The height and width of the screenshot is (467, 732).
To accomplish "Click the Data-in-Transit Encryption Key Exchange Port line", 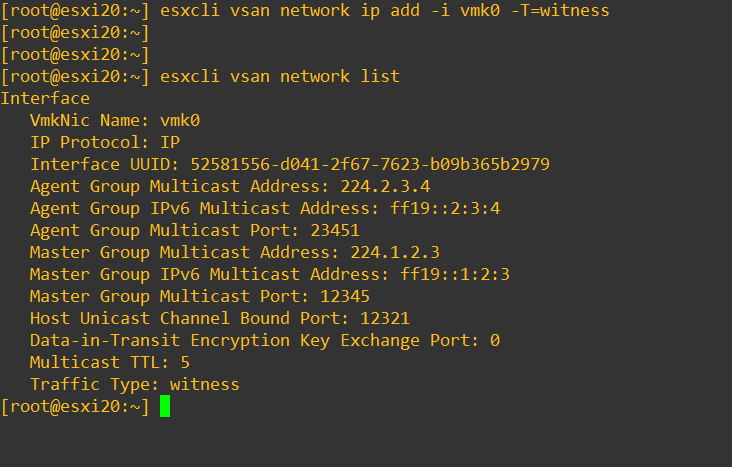I will (265, 340).
